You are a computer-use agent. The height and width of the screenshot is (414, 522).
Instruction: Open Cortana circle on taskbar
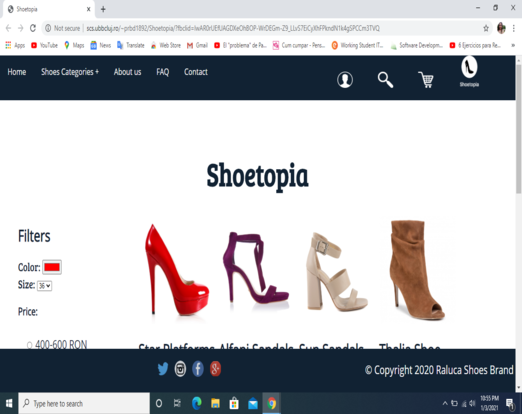159,404
